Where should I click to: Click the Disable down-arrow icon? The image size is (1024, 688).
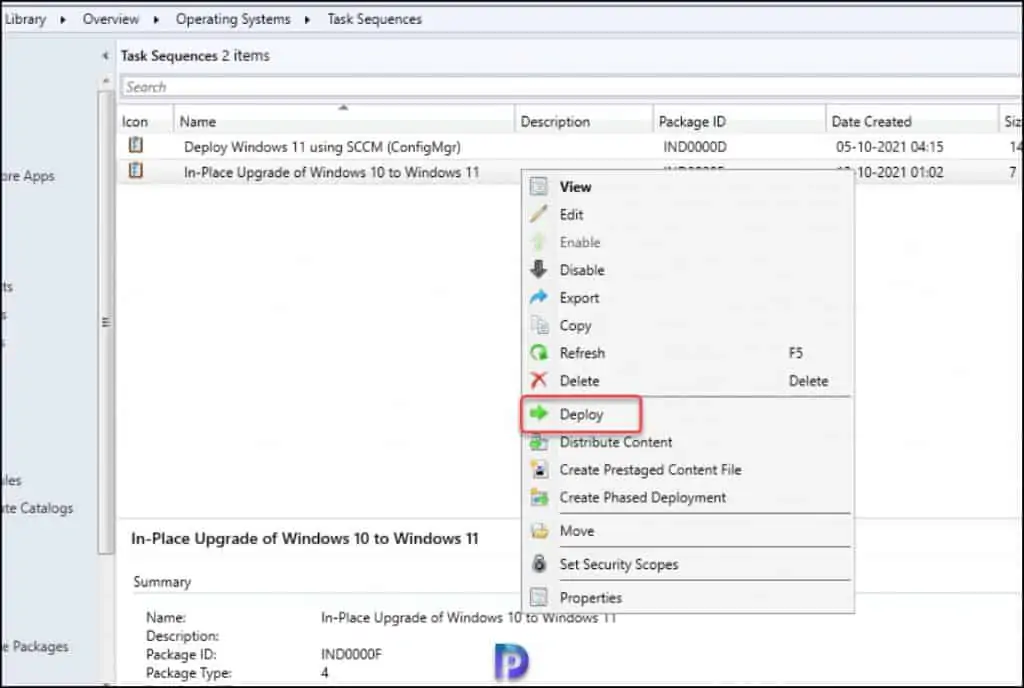tap(539, 270)
